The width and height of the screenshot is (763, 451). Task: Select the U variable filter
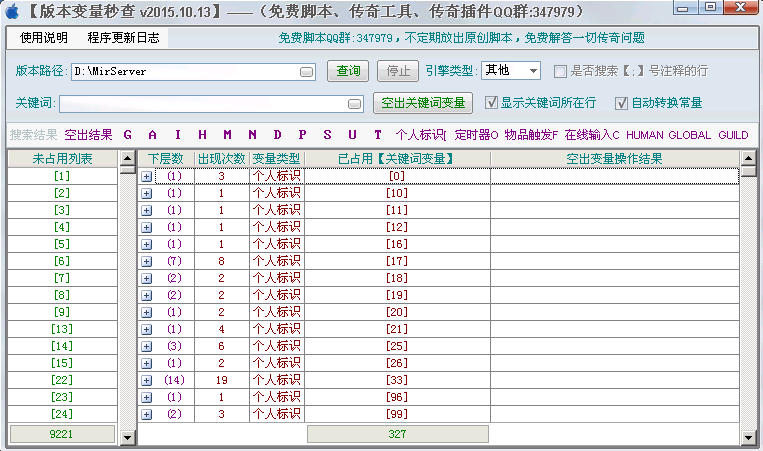tap(352, 135)
